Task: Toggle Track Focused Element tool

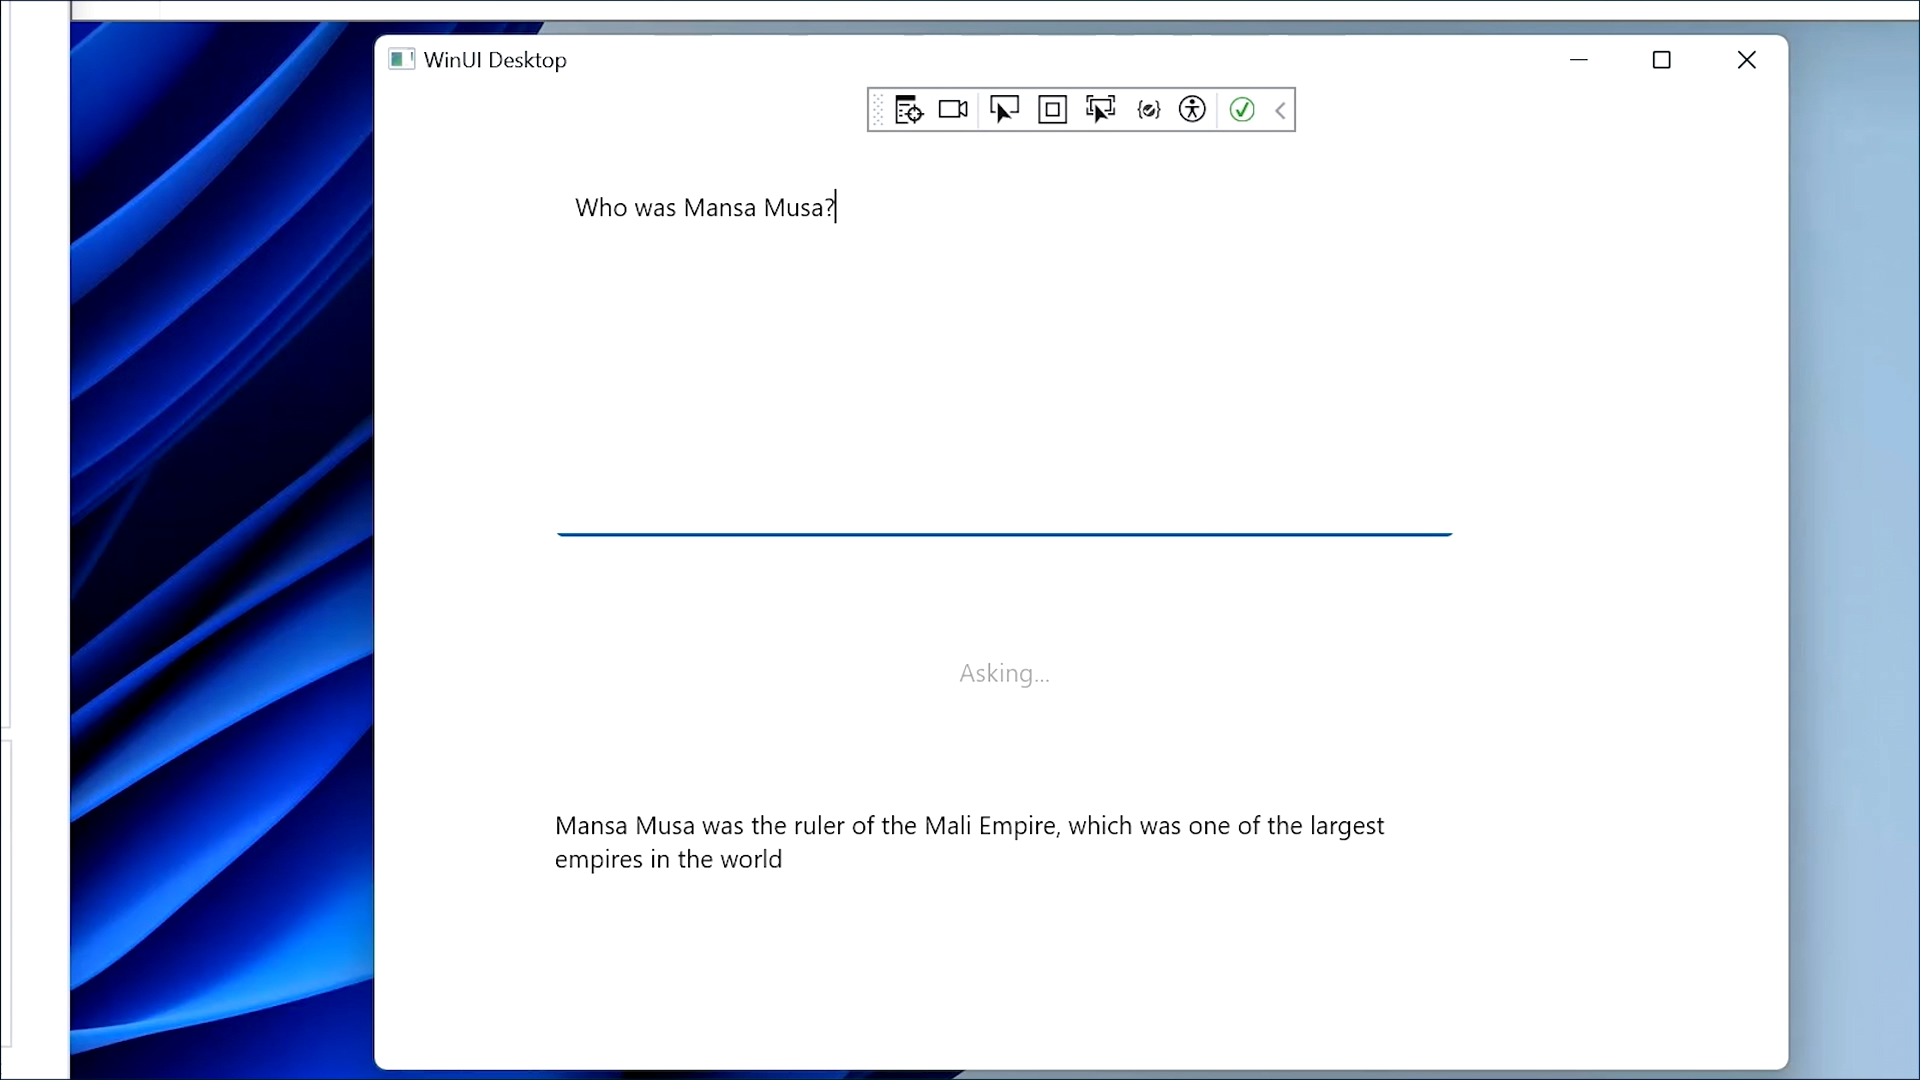Action: point(1100,110)
